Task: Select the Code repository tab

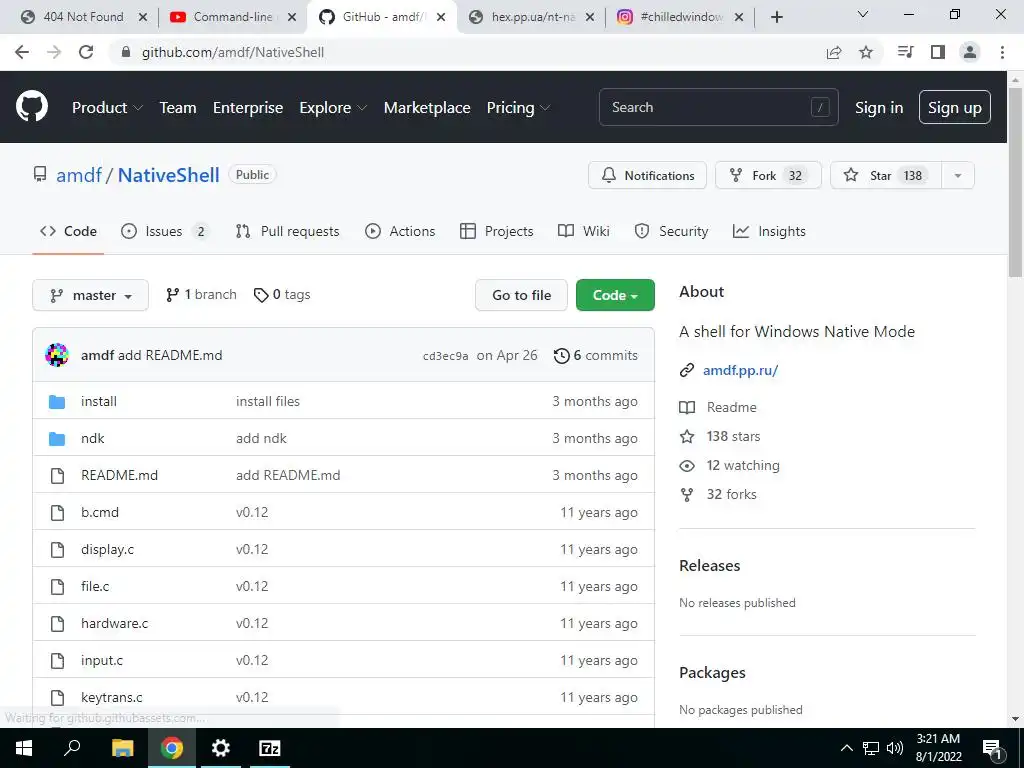Action: tap(68, 231)
